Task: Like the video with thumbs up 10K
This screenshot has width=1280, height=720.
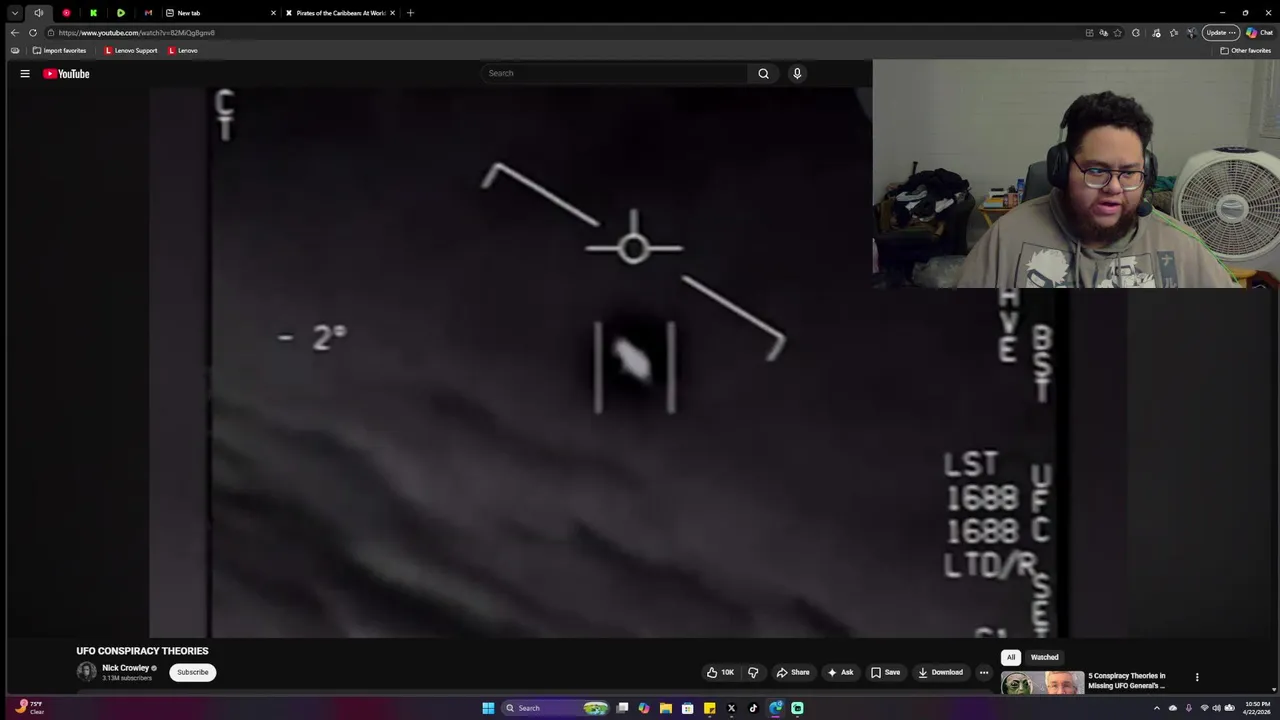Action: 720,672
